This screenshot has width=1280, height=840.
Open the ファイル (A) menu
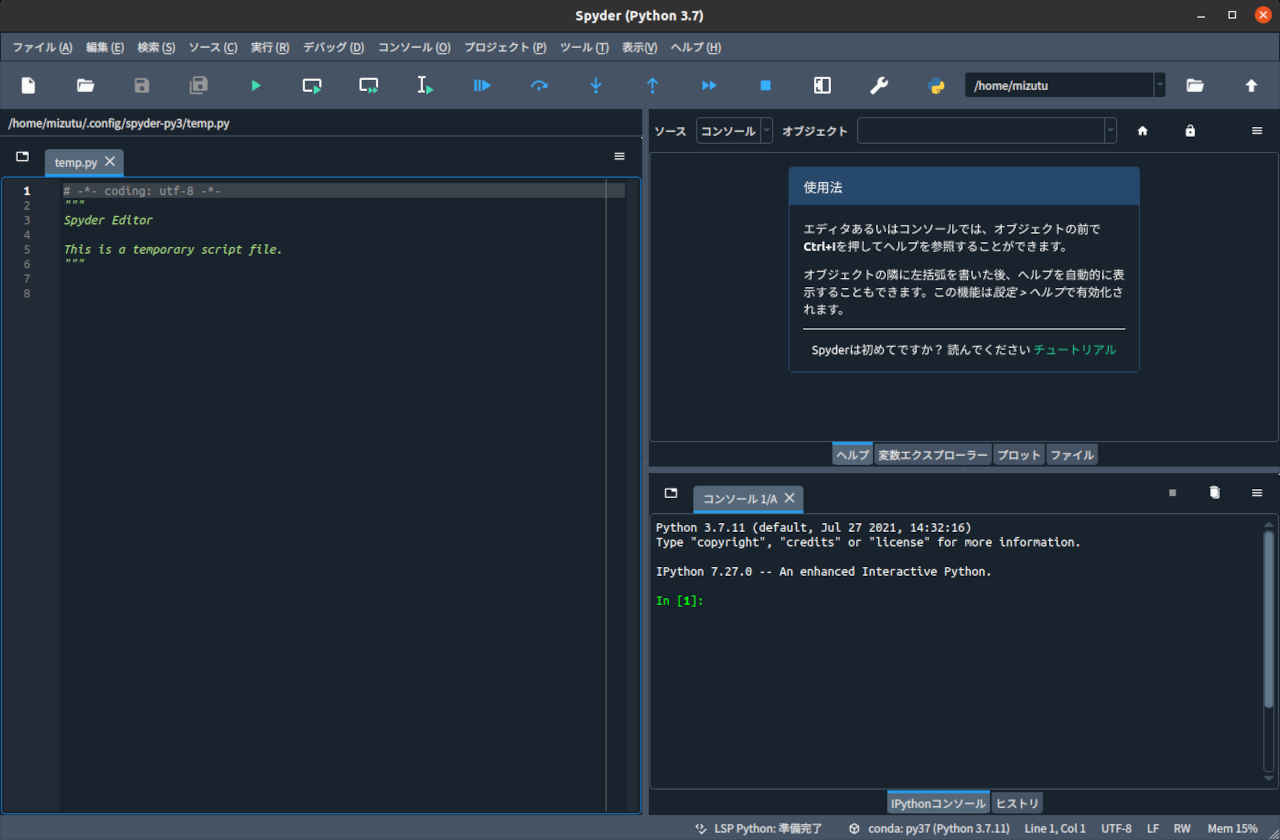tap(42, 47)
